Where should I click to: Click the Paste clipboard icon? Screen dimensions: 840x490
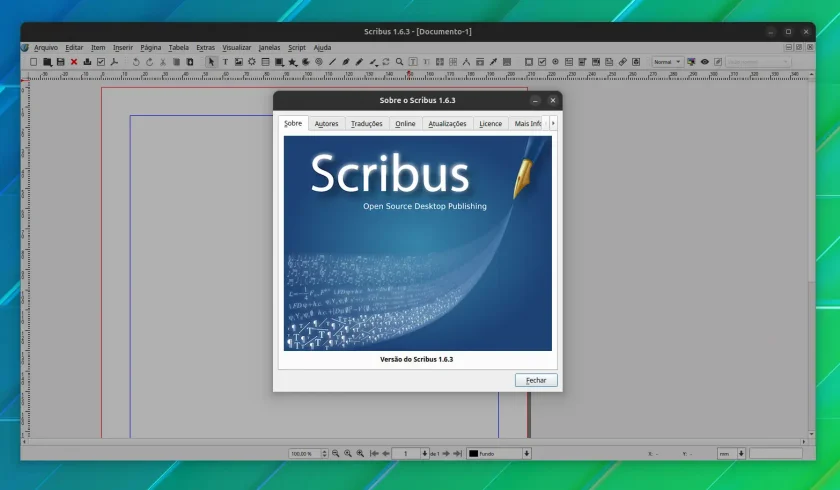tap(190, 62)
